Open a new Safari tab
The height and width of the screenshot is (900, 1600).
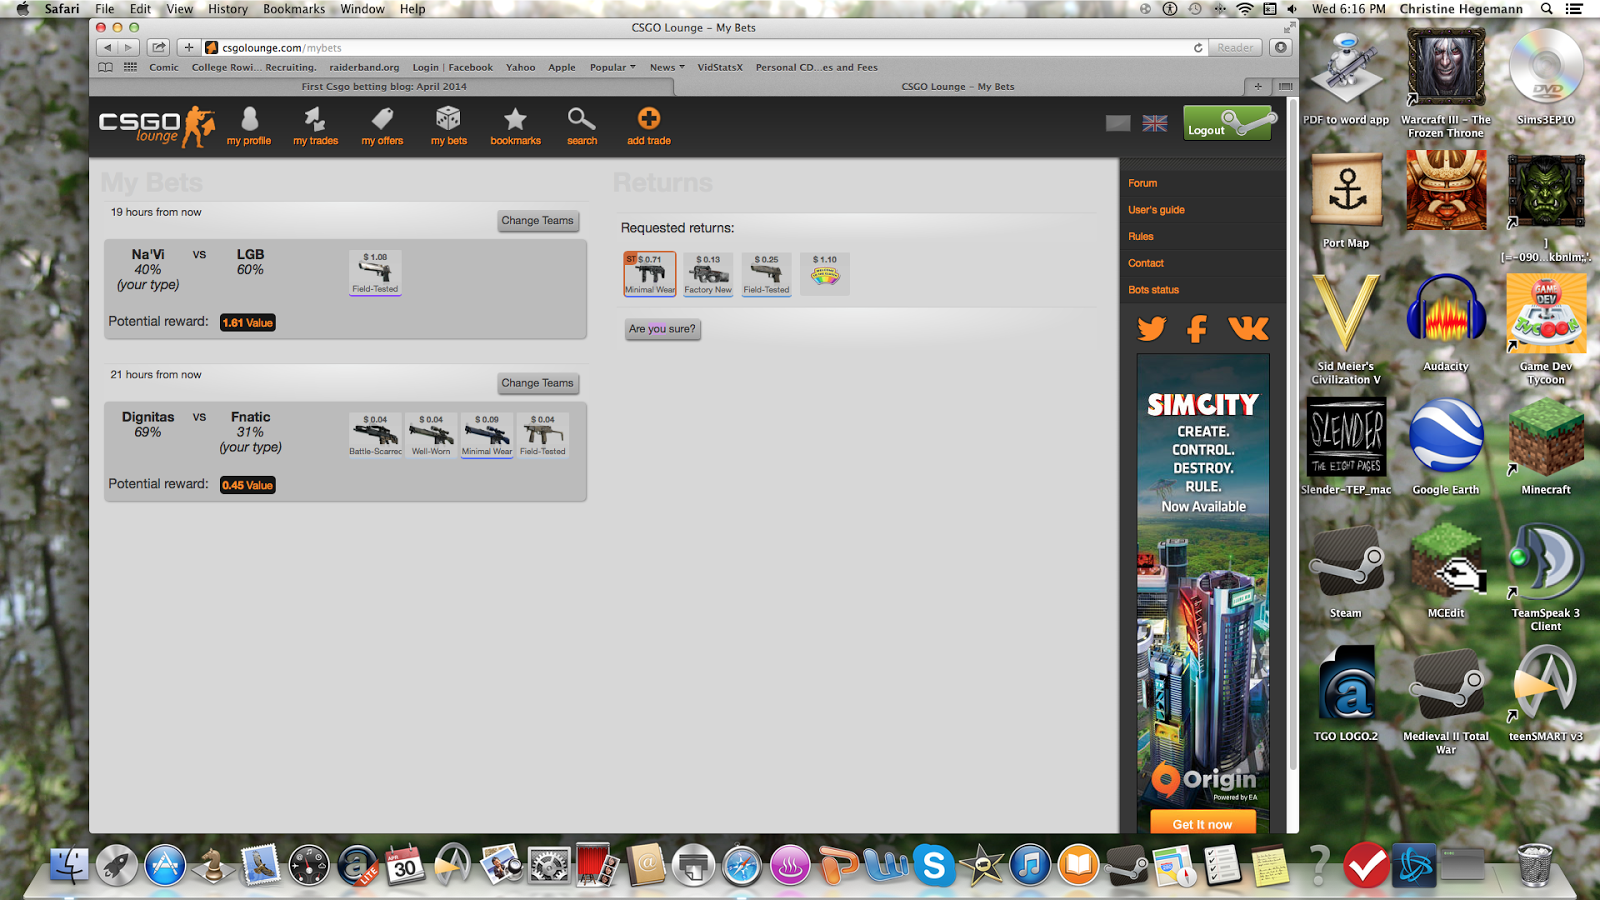(1258, 86)
